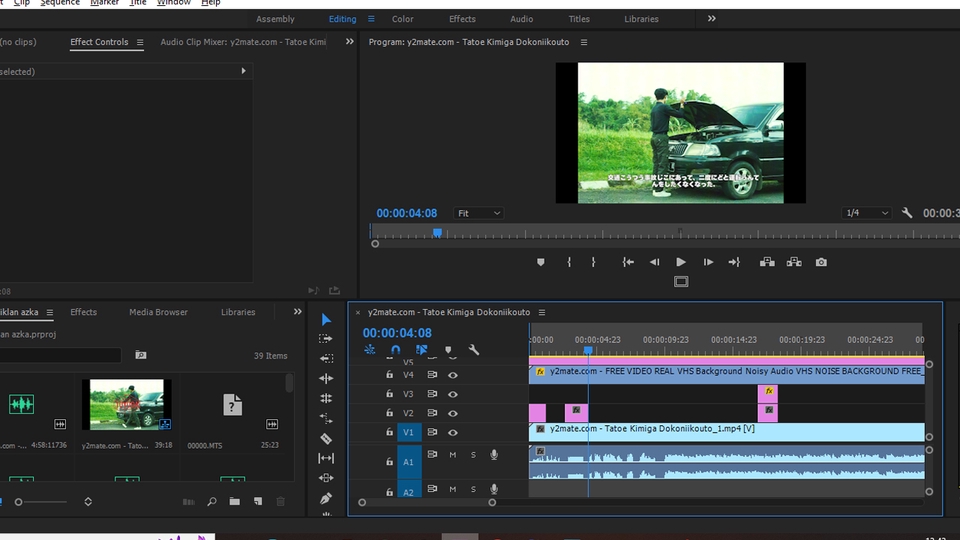
Task: Hide track V4 output eye
Action: tap(452, 375)
